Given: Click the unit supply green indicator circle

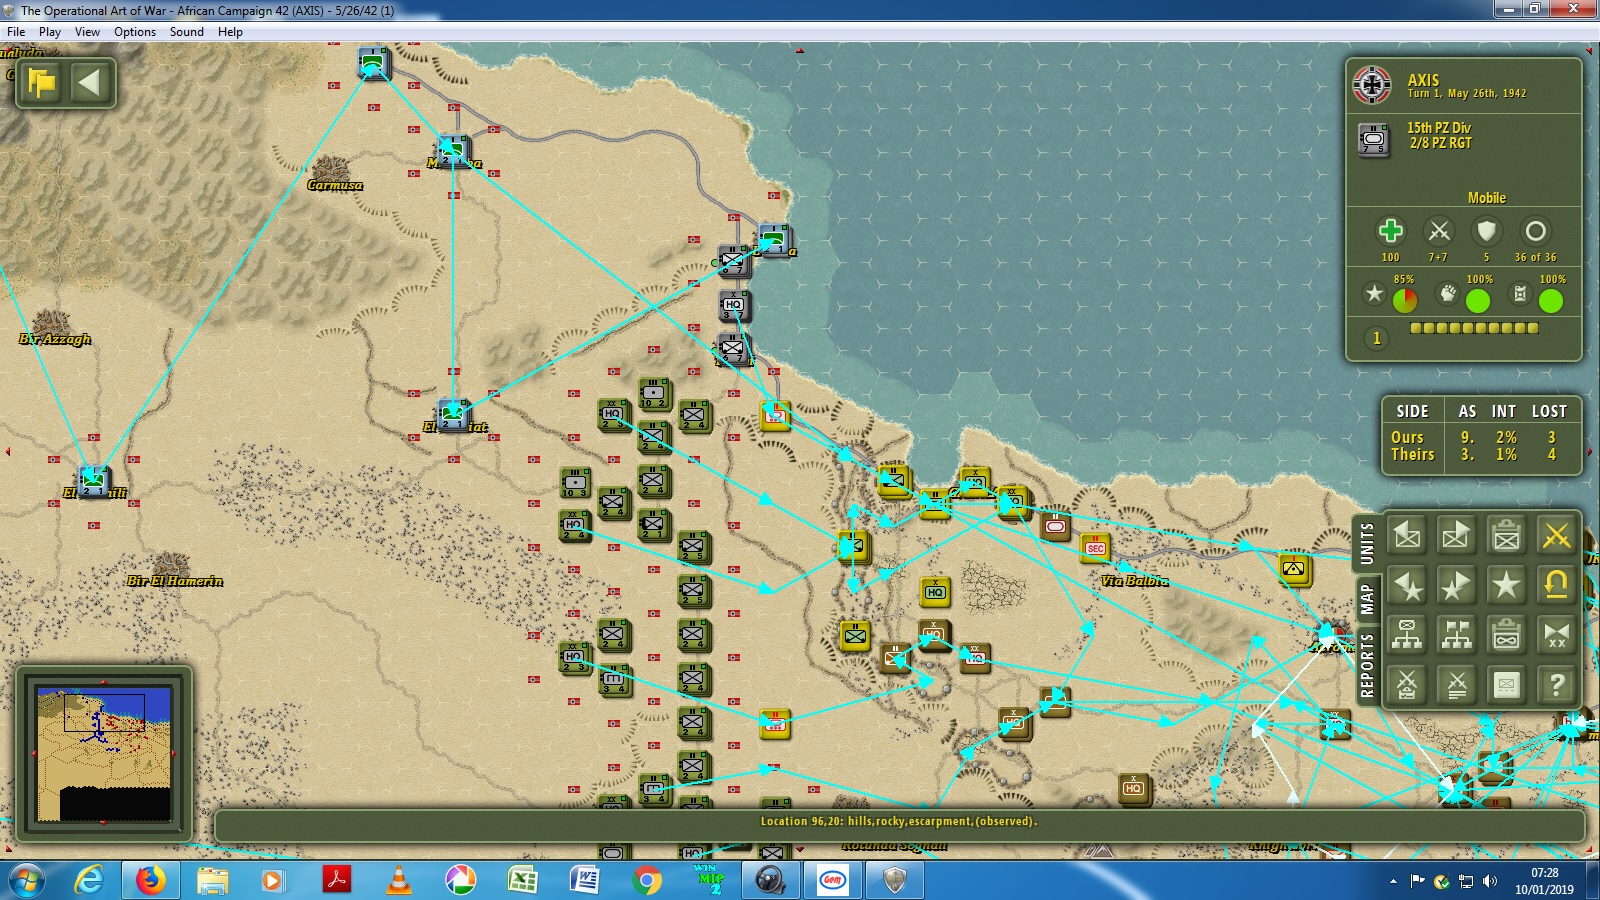Looking at the screenshot, I should [1551, 300].
